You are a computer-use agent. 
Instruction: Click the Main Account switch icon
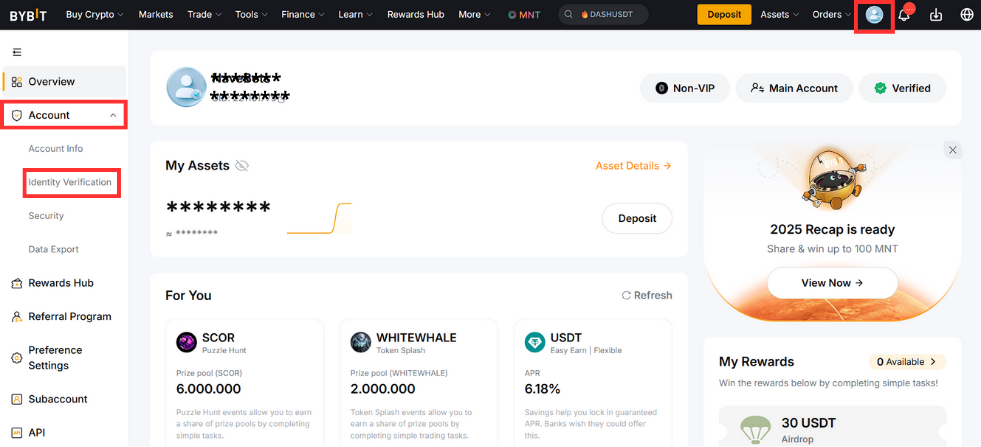click(x=757, y=88)
